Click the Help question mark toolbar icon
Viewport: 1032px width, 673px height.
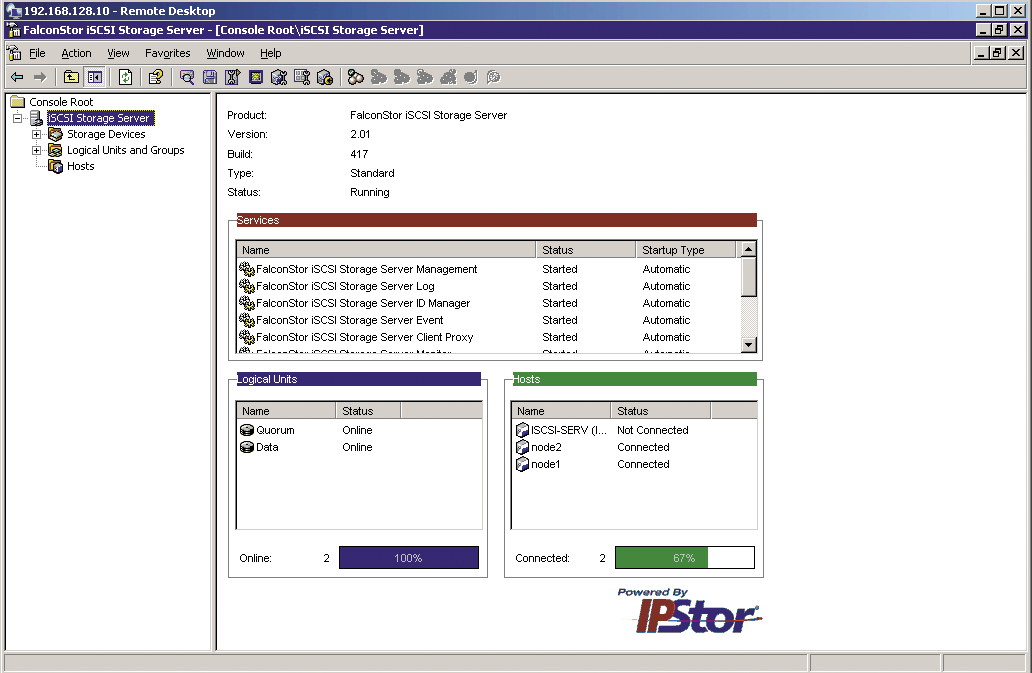pyautogui.click(x=155, y=77)
